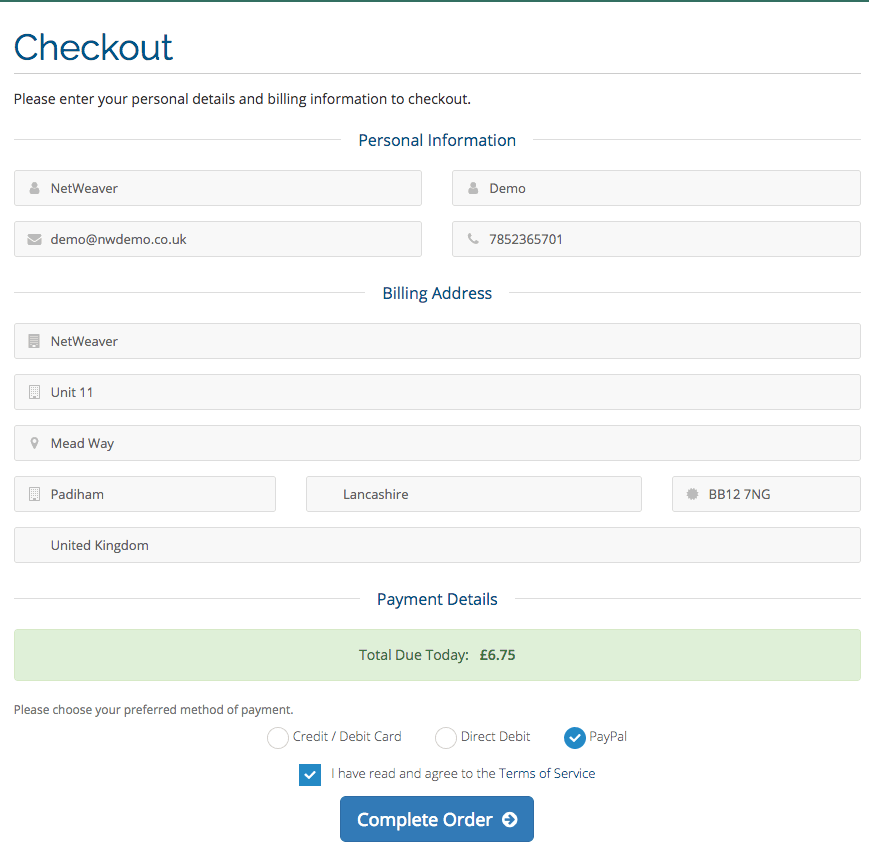Click the Total Due Today £6.75 amount
Viewport: 869px width, 856px height.
[x=497, y=655]
